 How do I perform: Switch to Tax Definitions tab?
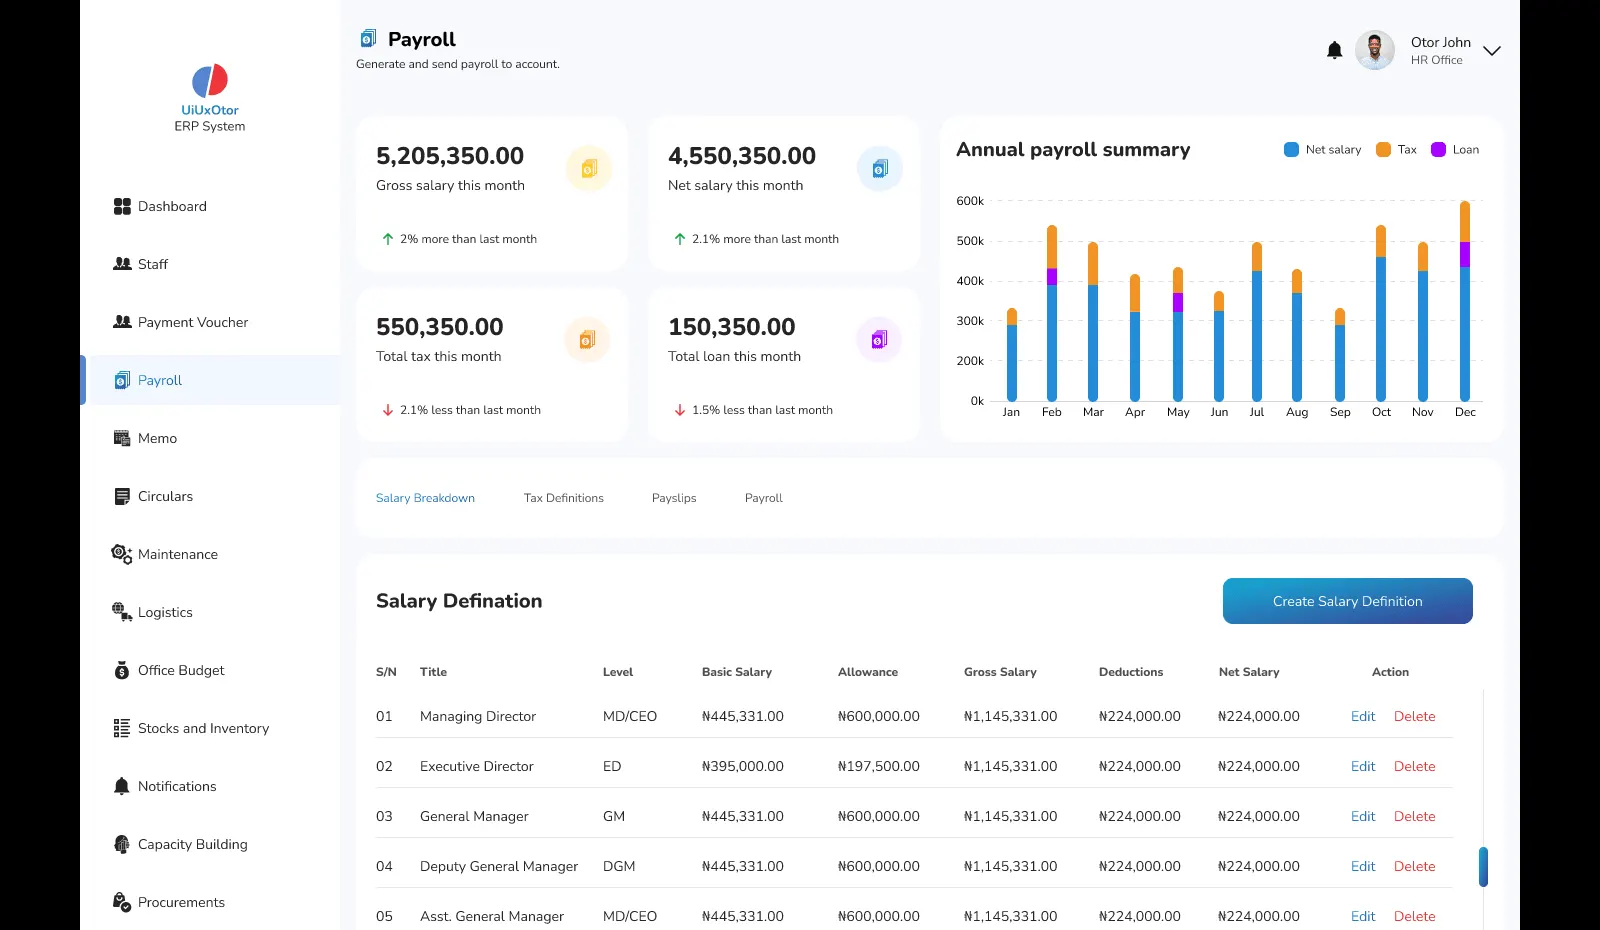[x=564, y=498]
